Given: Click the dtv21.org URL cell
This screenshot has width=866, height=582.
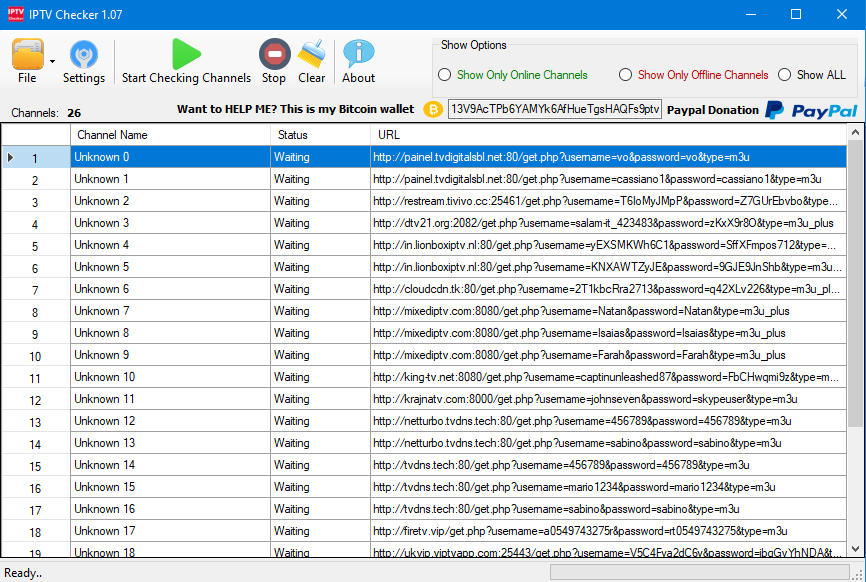Looking at the screenshot, I should pos(608,223).
